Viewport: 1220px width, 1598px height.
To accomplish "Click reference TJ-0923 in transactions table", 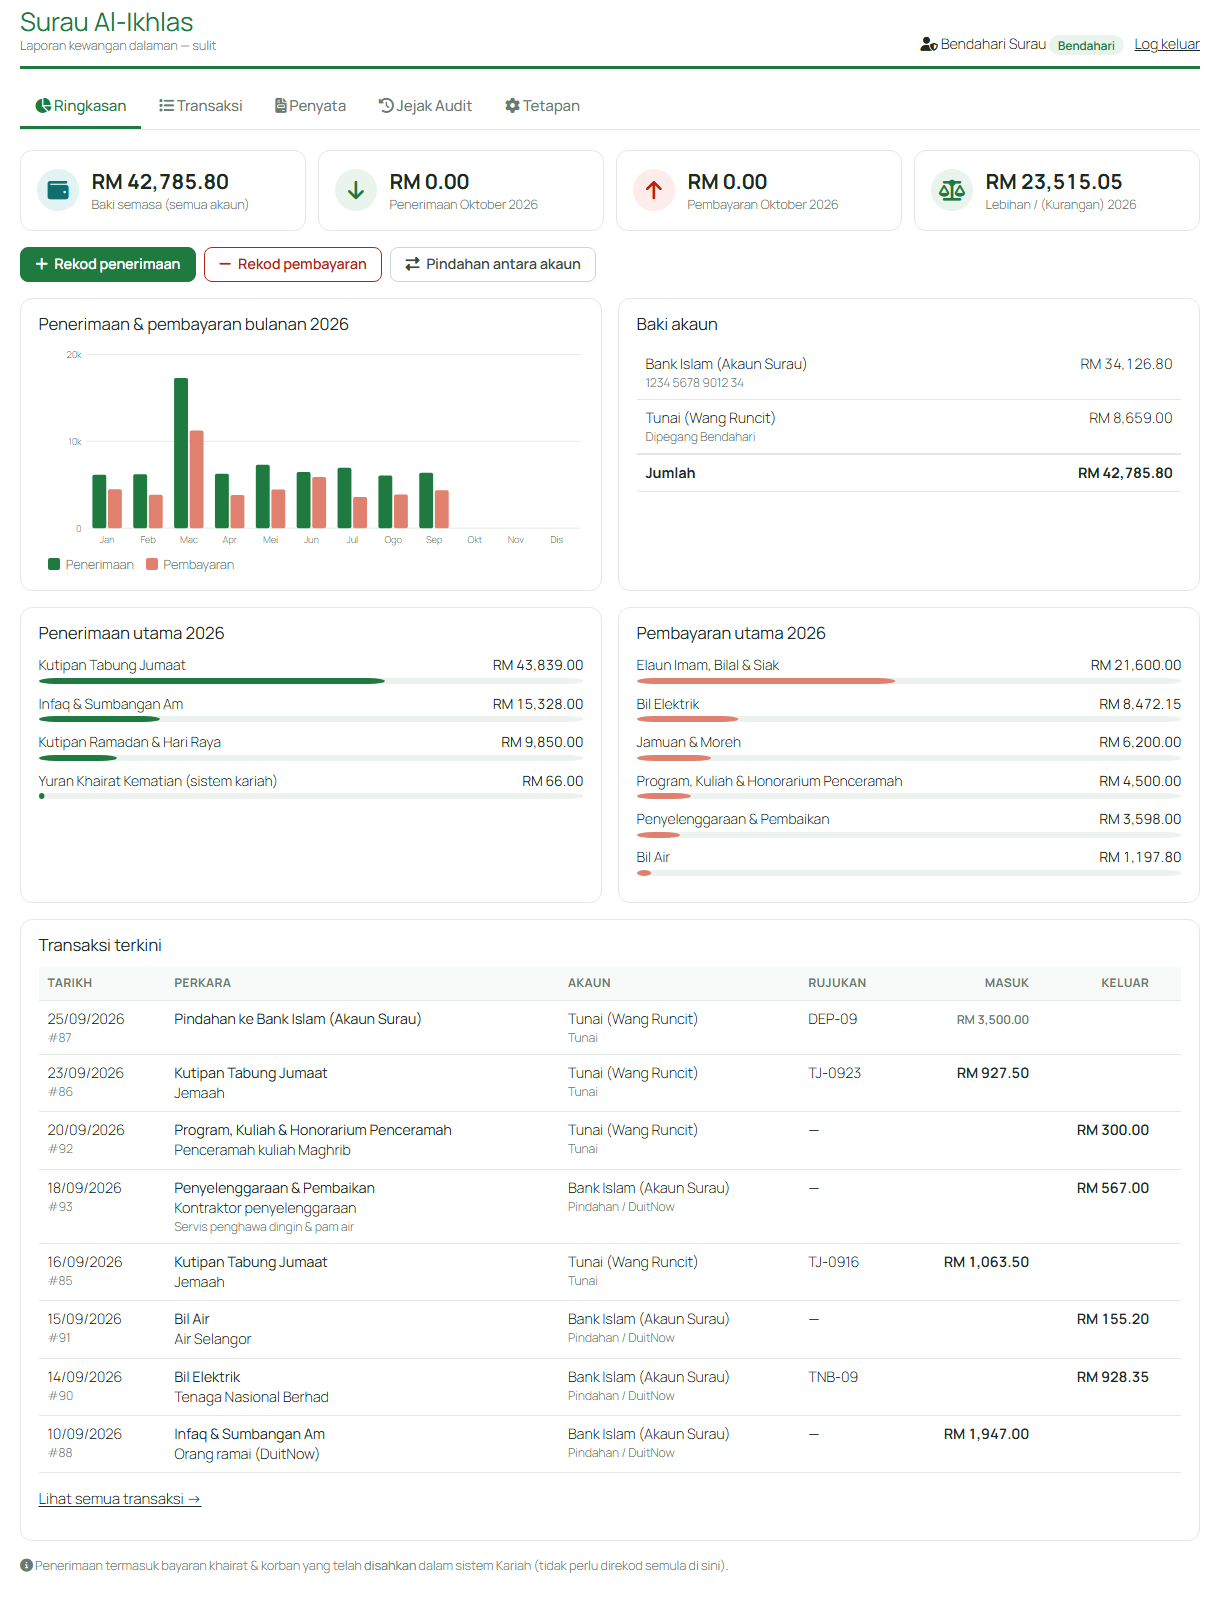I will coord(834,1073).
